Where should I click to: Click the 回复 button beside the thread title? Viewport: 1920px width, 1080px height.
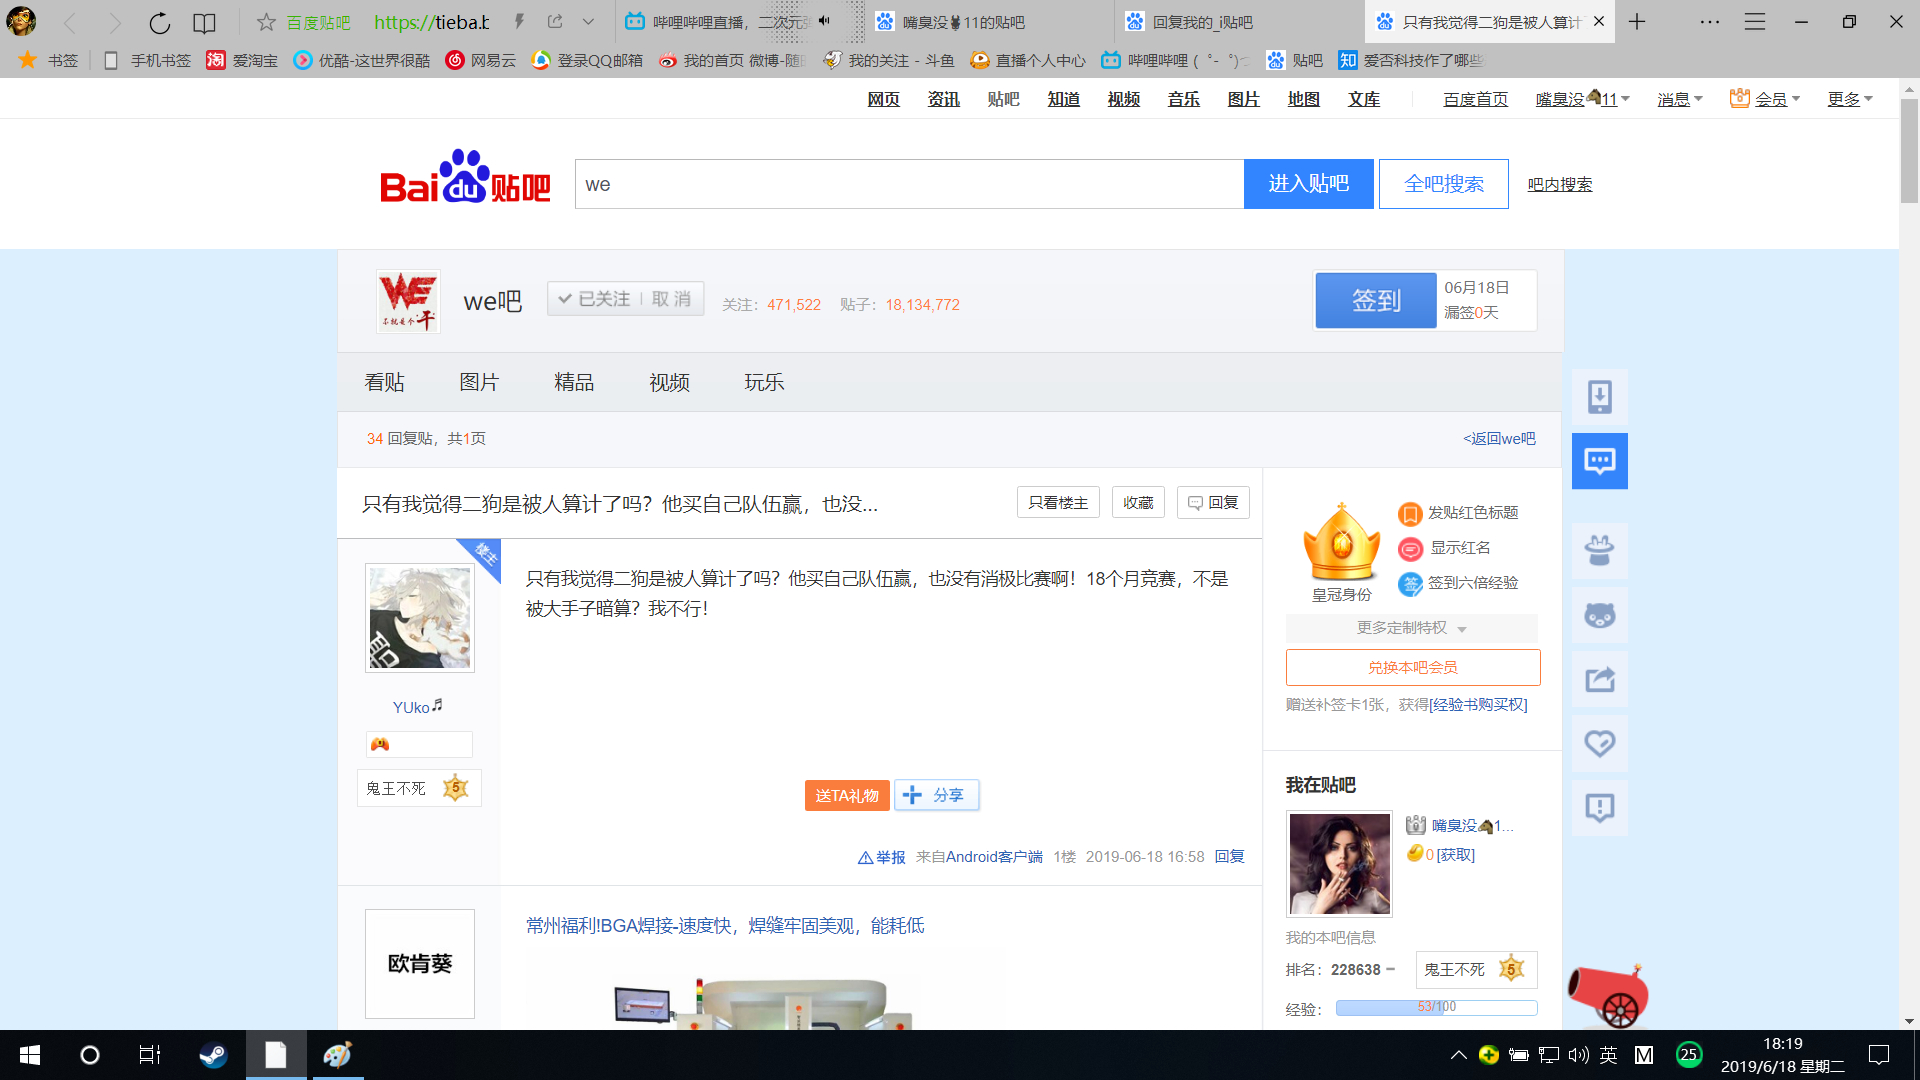tap(1213, 502)
